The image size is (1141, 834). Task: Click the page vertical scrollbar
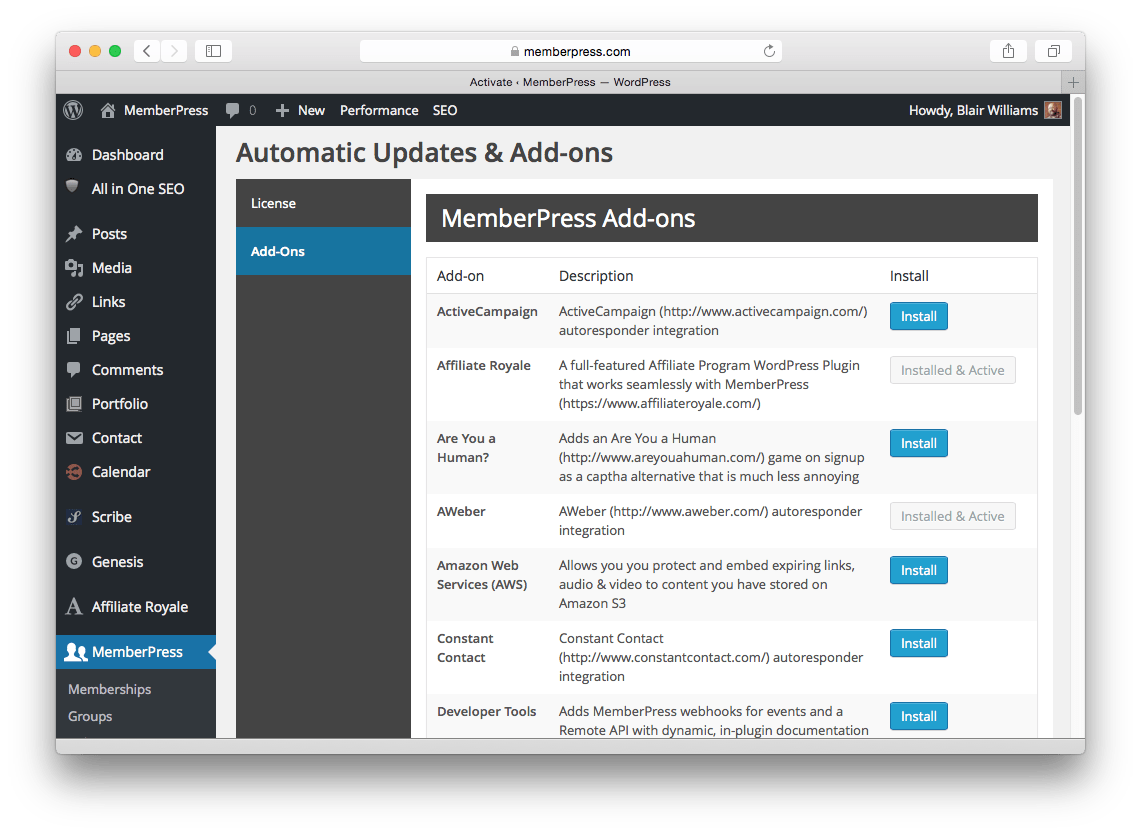(1078, 256)
